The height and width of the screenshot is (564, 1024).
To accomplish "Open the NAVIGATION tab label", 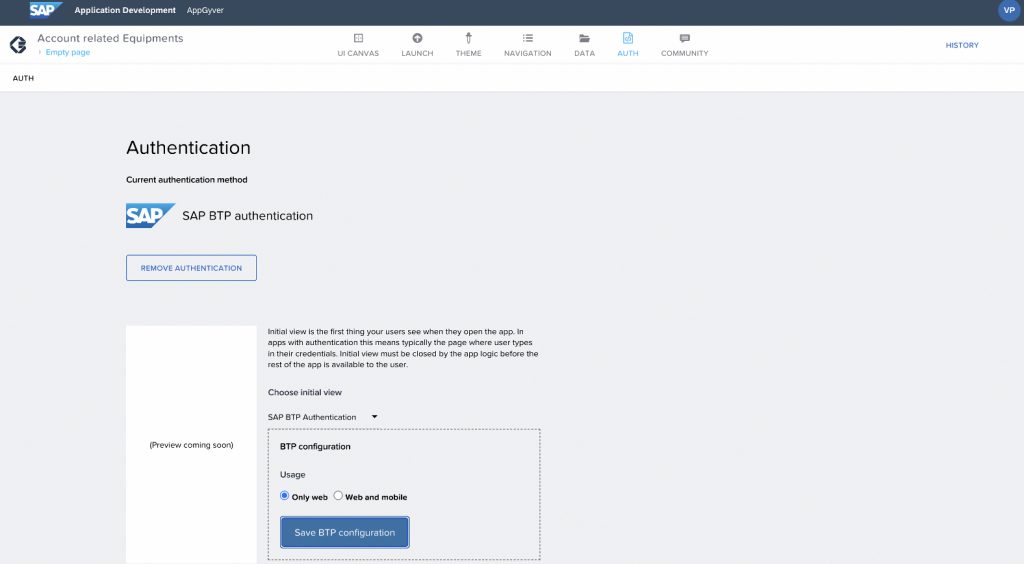I will click(528, 54).
